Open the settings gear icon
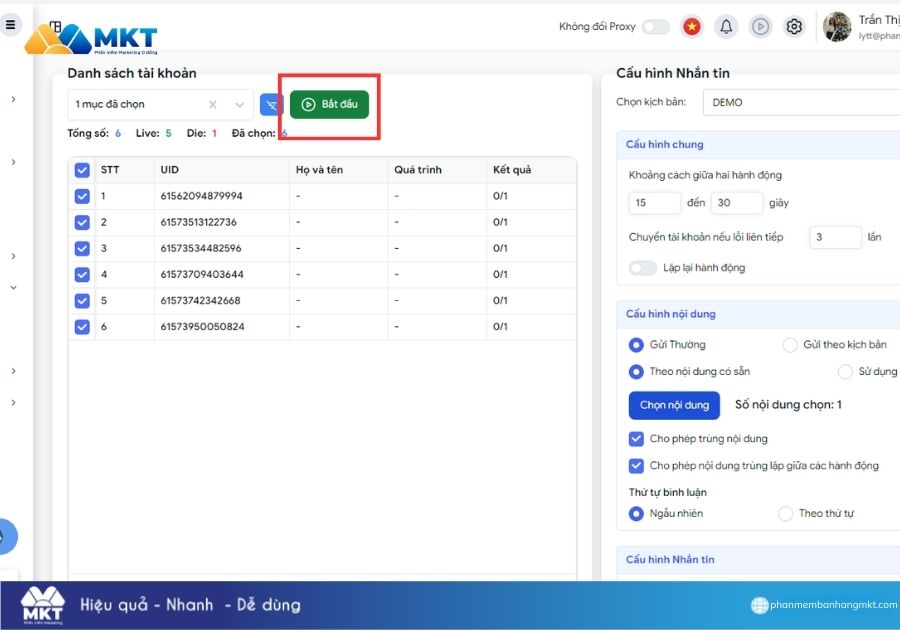 point(794,26)
